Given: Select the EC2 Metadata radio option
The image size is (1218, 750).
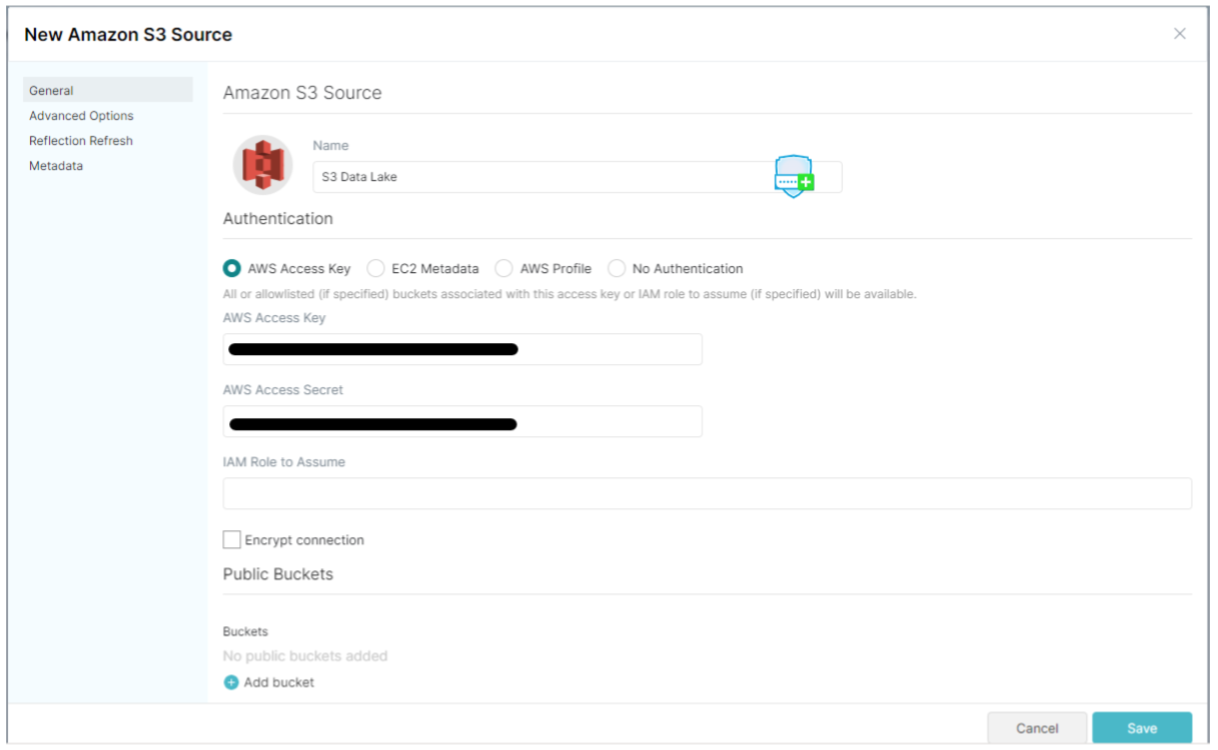Looking at the screenshot, I should click(x=376, y=268).
